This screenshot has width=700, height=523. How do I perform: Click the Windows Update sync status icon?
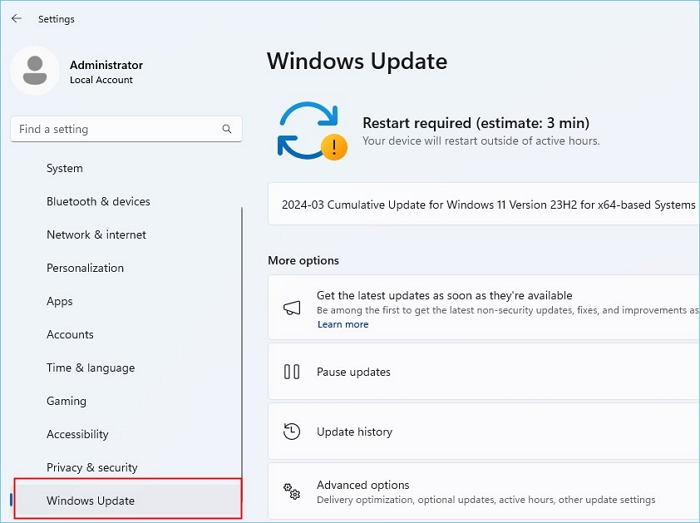pyautogui.click(x=312, y=131)
